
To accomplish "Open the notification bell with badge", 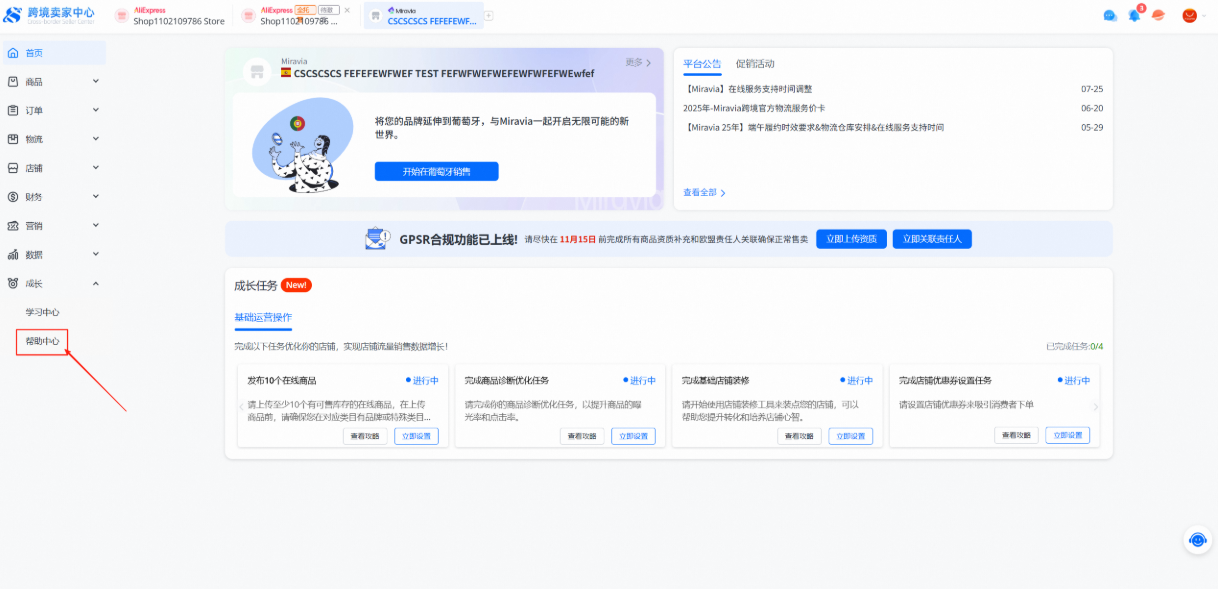I will pyautogui.click(x=1134, y=15).
